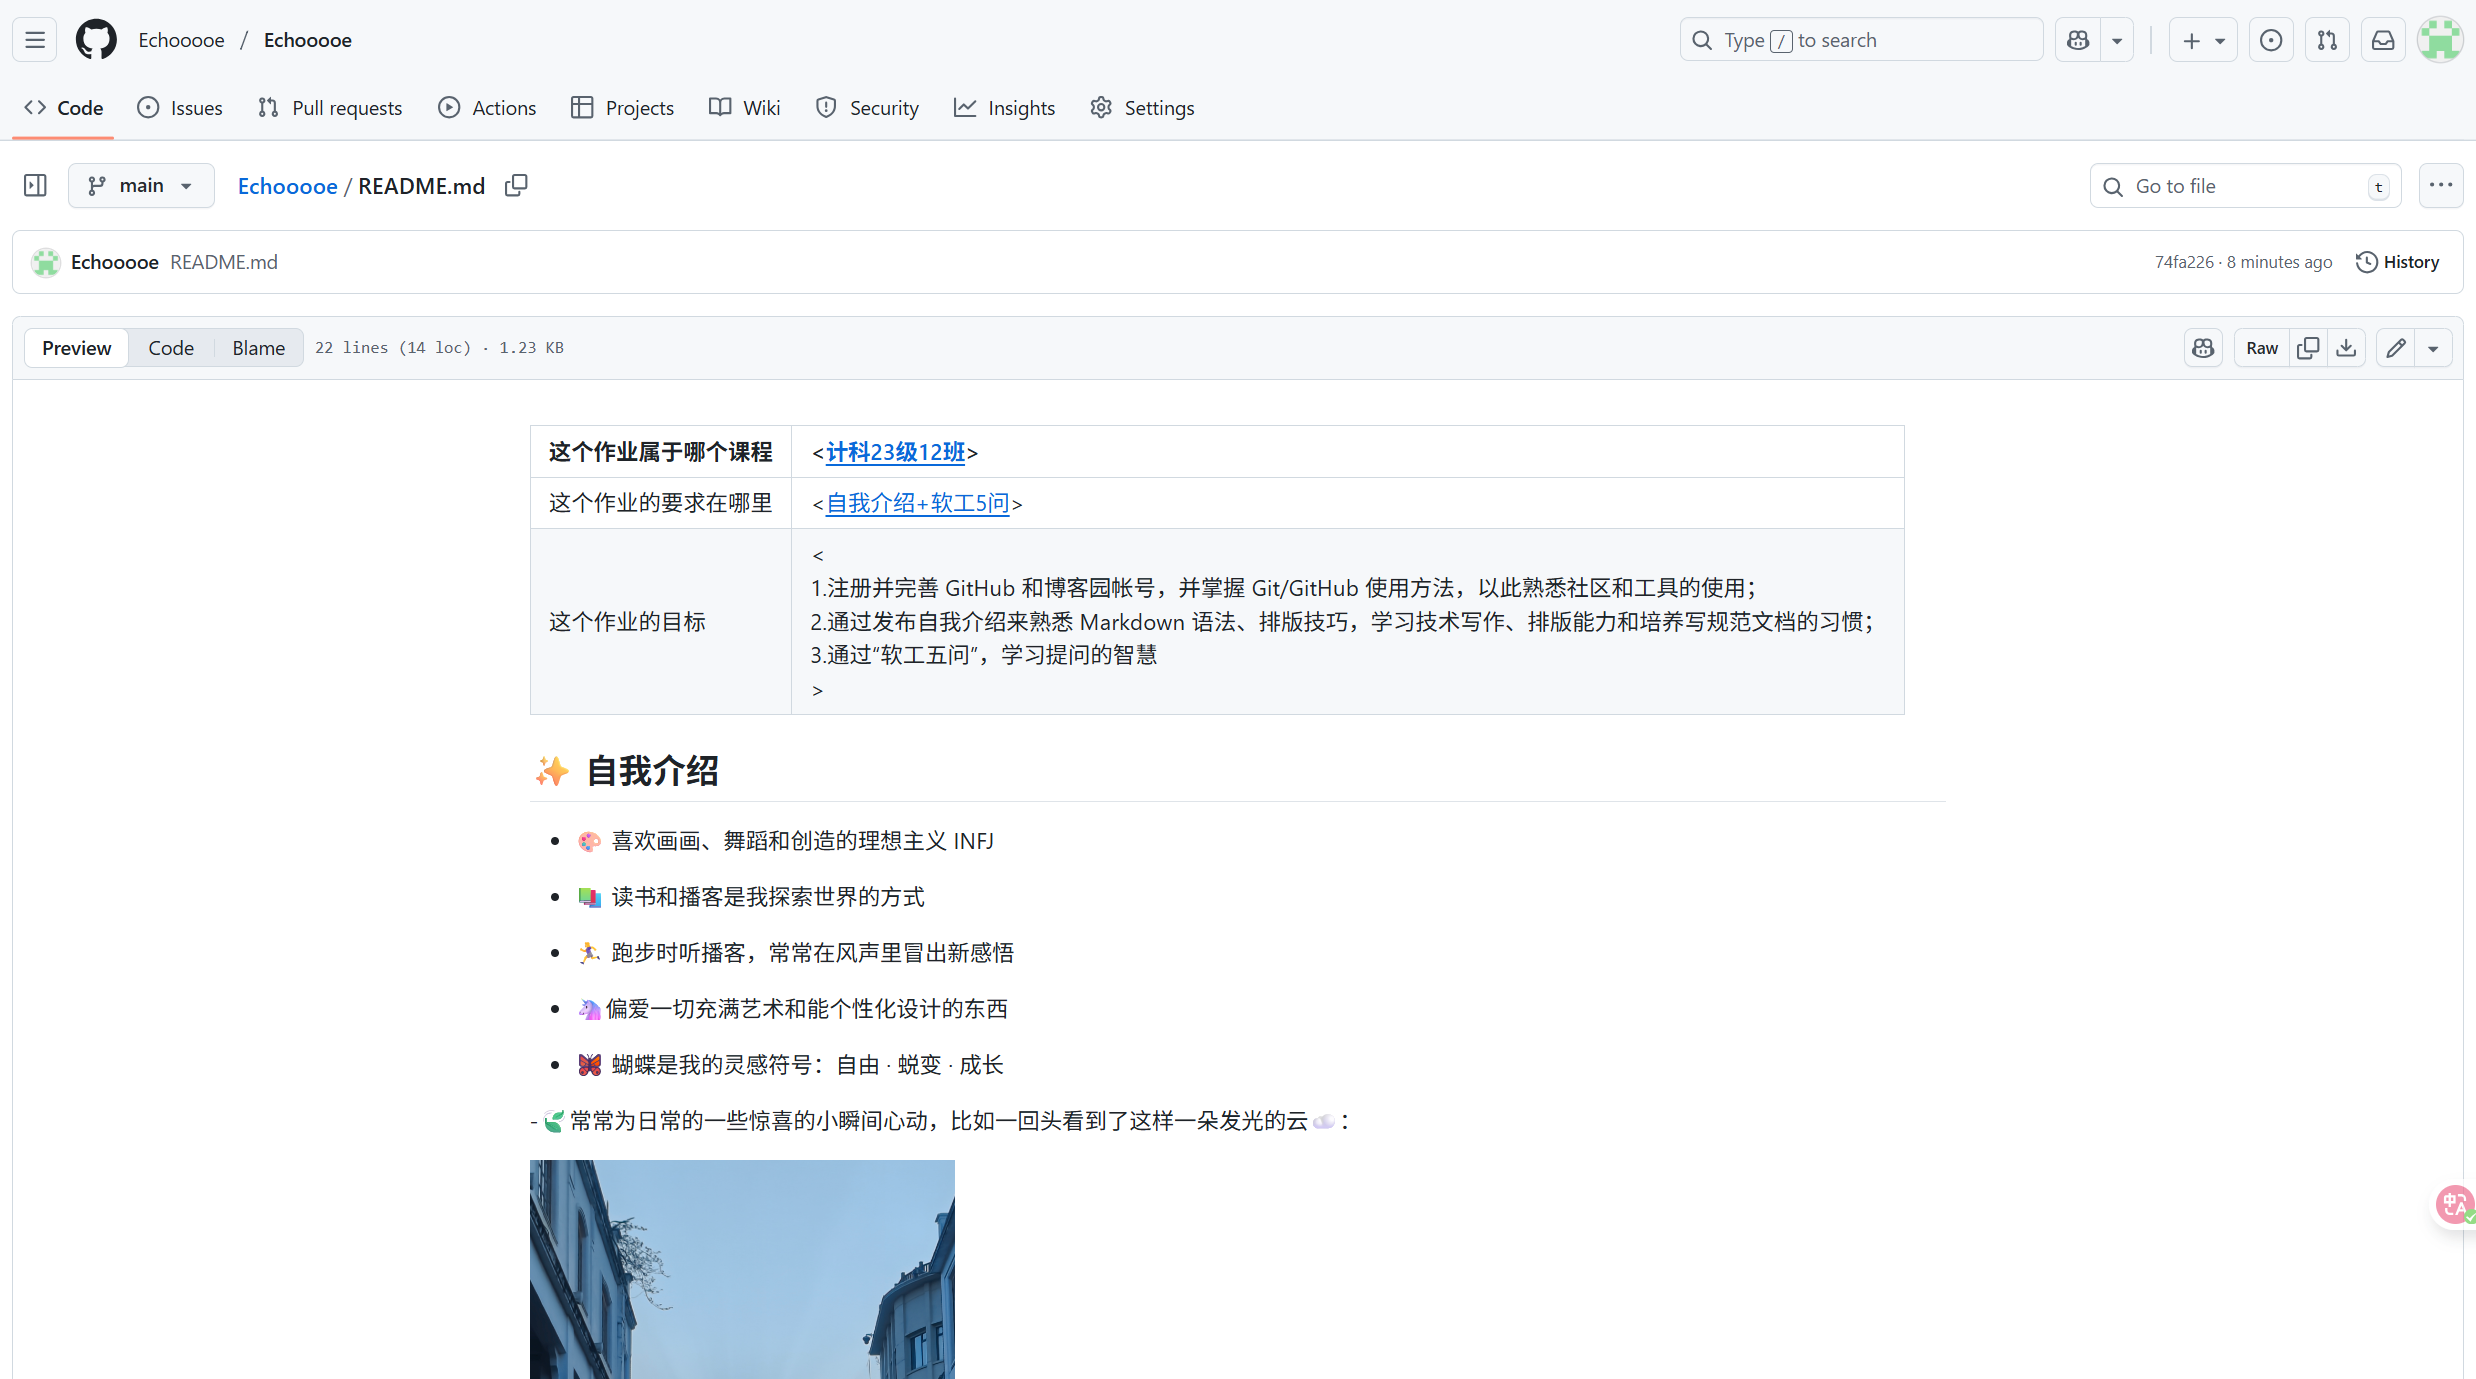The image size is (2476, 1379).
Task: Edit this file with pencil icon
Action: [x=2396, y=348]
